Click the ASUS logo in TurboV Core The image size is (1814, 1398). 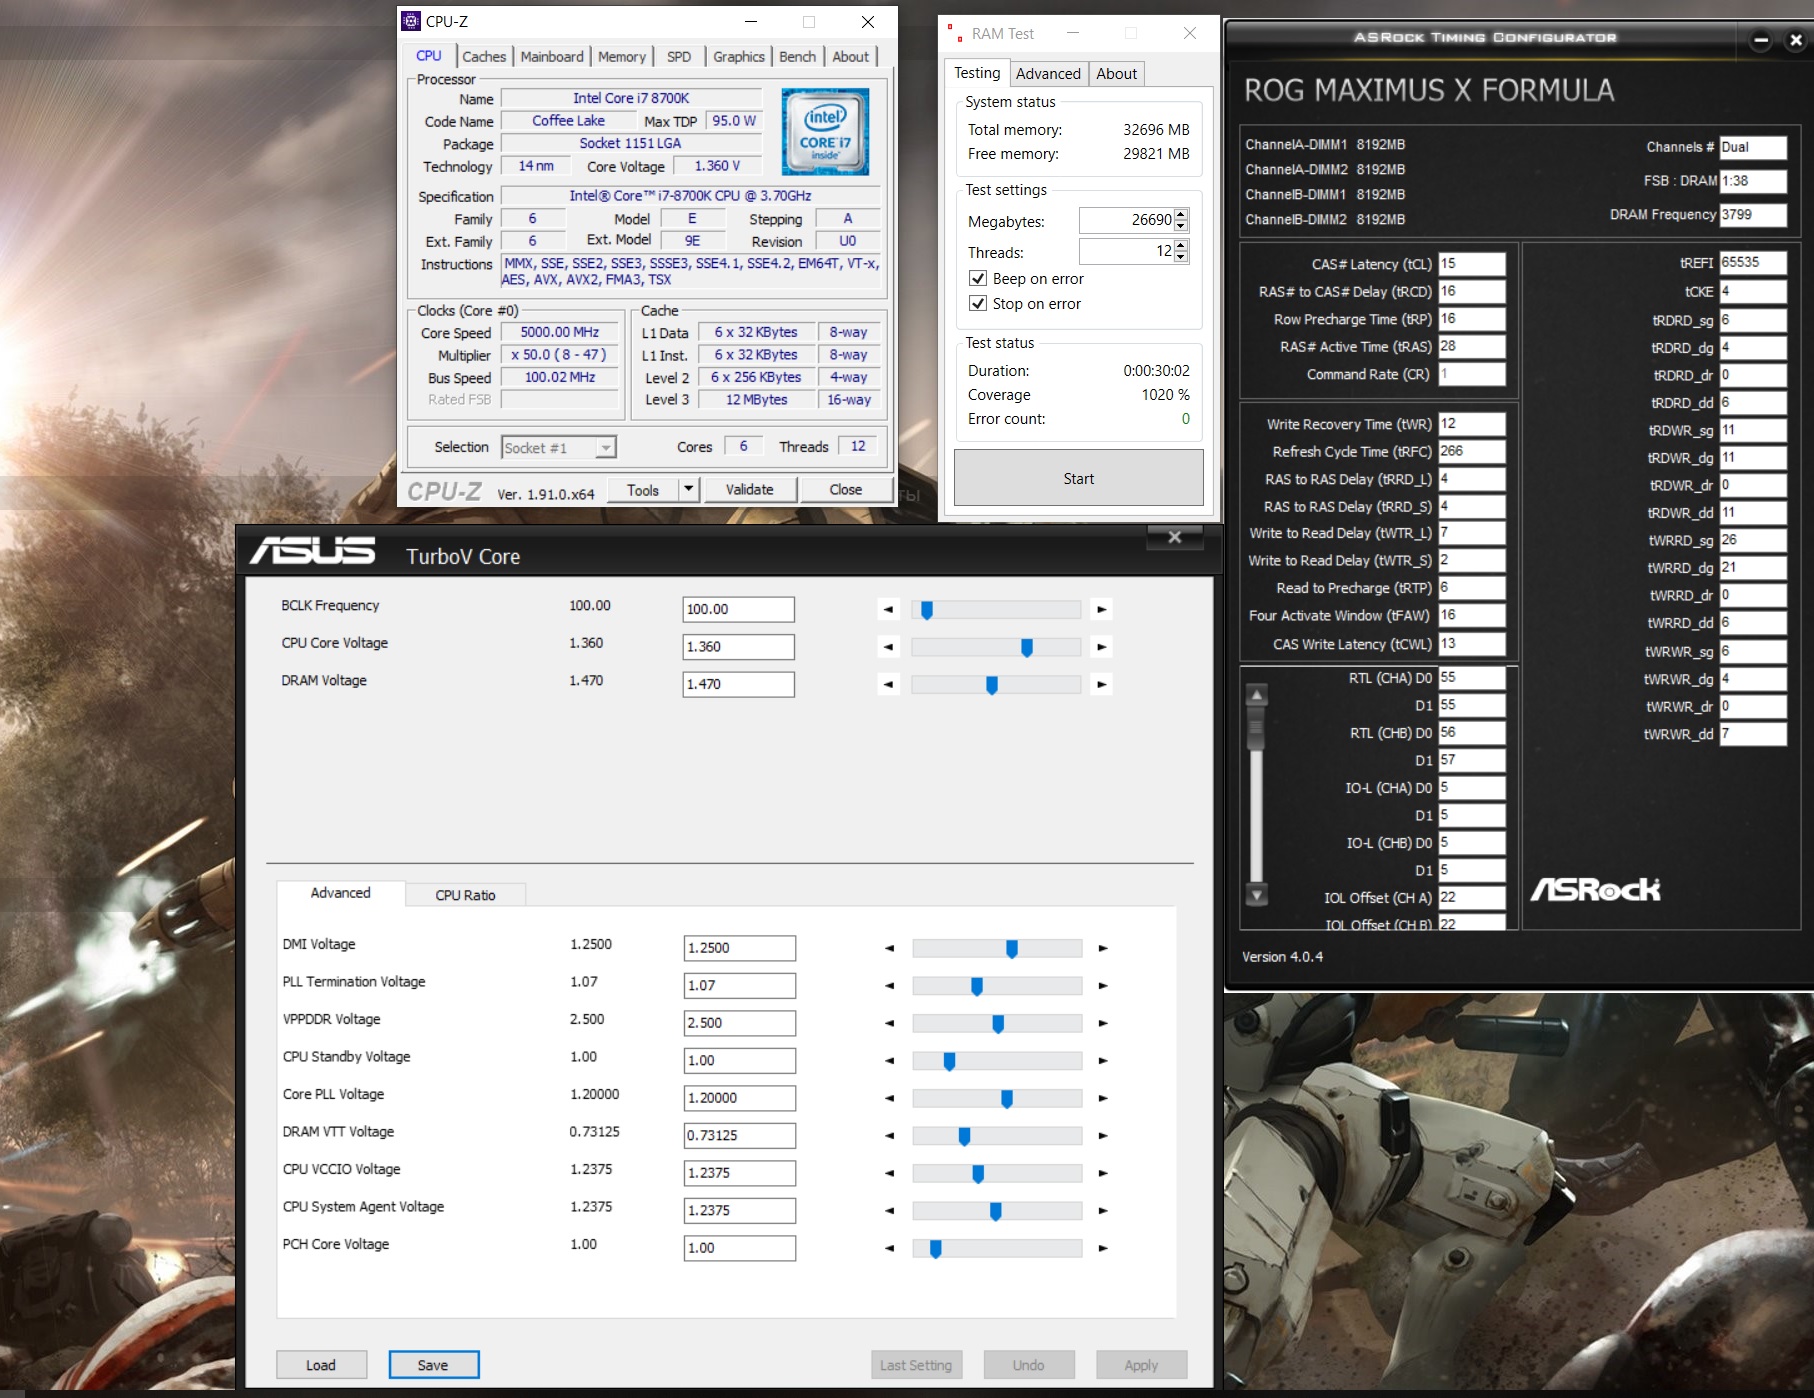click(x=313, y=551)
